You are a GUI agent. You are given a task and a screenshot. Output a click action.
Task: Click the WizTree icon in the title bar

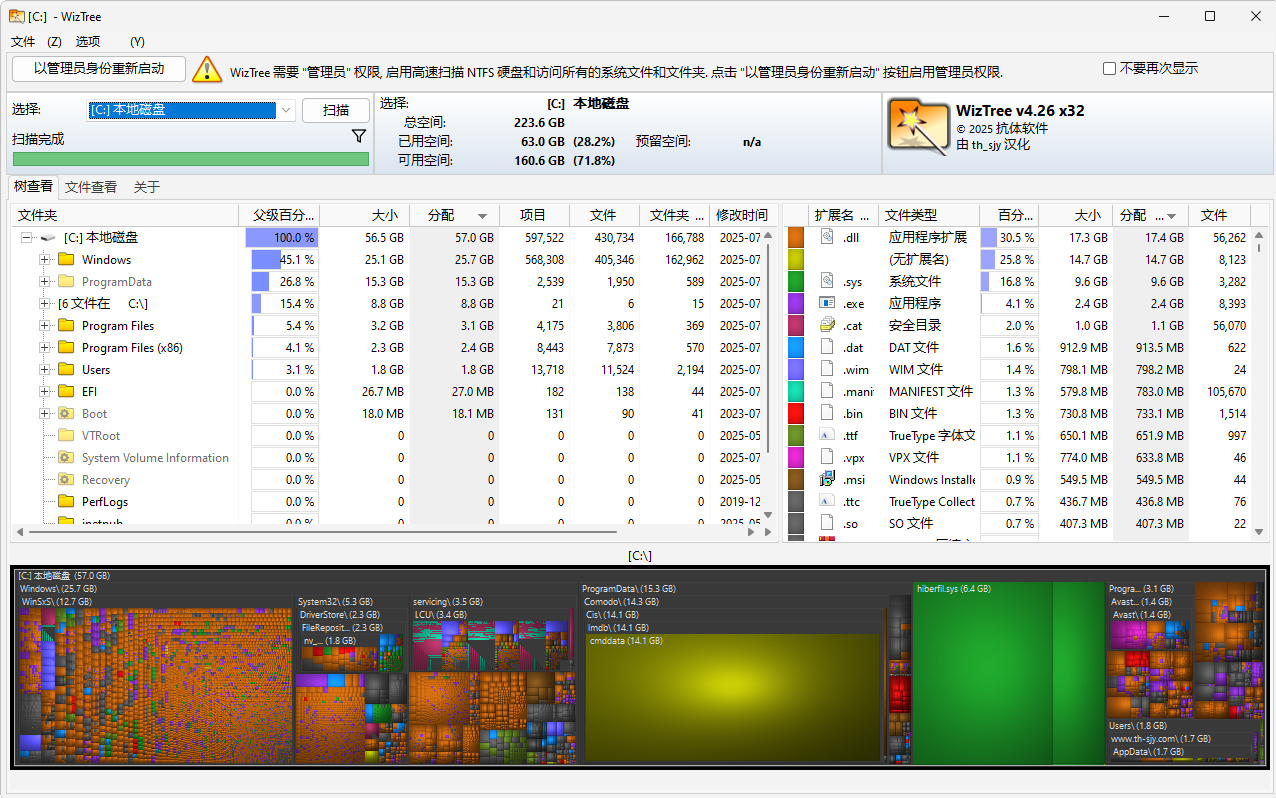pos(15,16)
